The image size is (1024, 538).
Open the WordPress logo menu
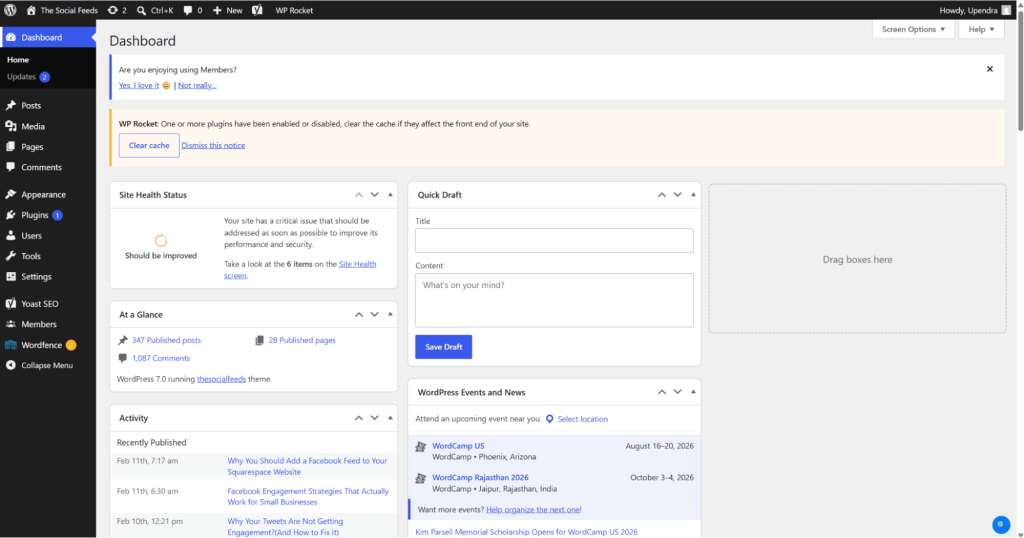(10, 10)
